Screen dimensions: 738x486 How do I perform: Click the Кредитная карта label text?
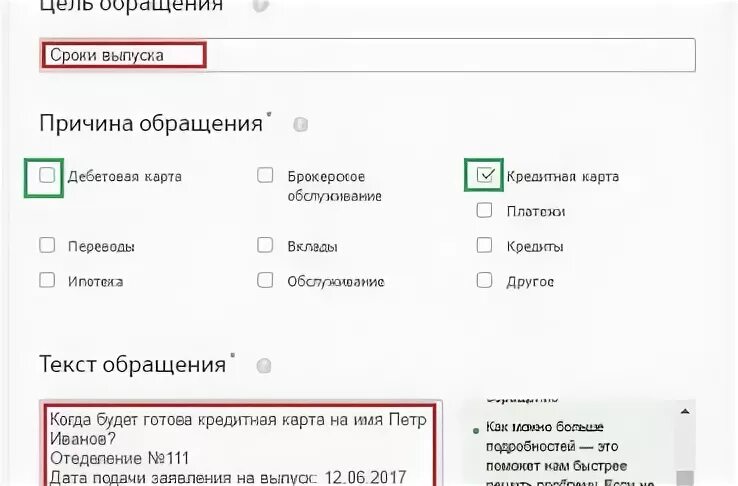(563, 177)
